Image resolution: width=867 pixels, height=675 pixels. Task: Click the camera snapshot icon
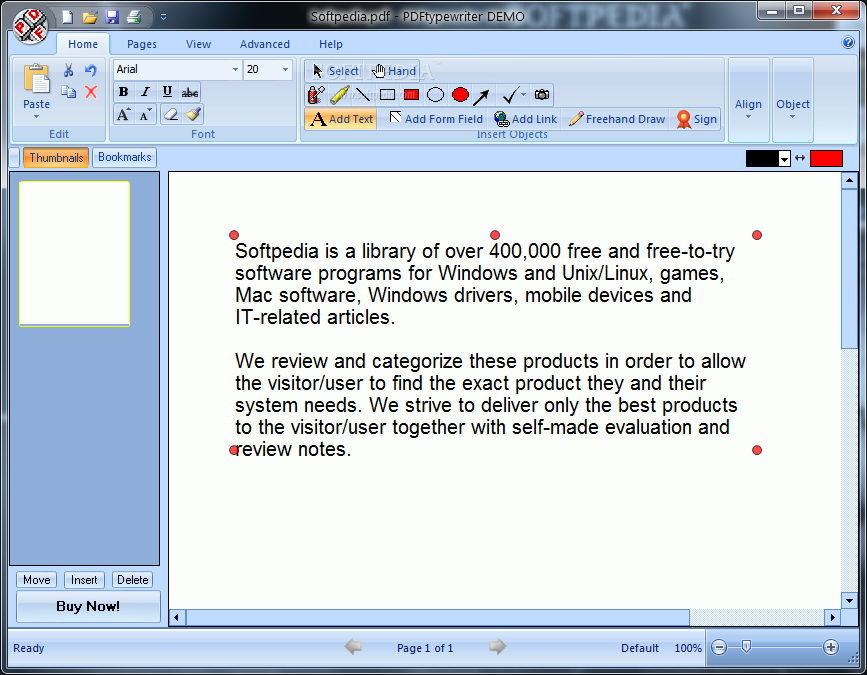pyautogui.click(x=542, y=95)
